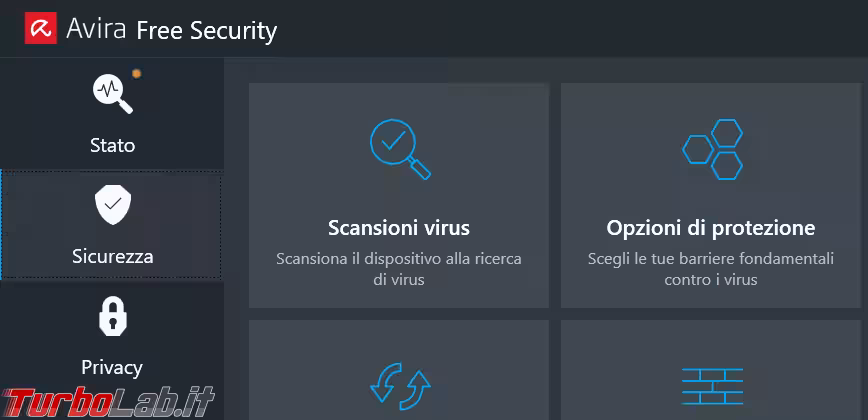Click the hexagons icon for protection options
Image resolution: width=868 pixels, height=420 pixels.
tap(711, 148)
